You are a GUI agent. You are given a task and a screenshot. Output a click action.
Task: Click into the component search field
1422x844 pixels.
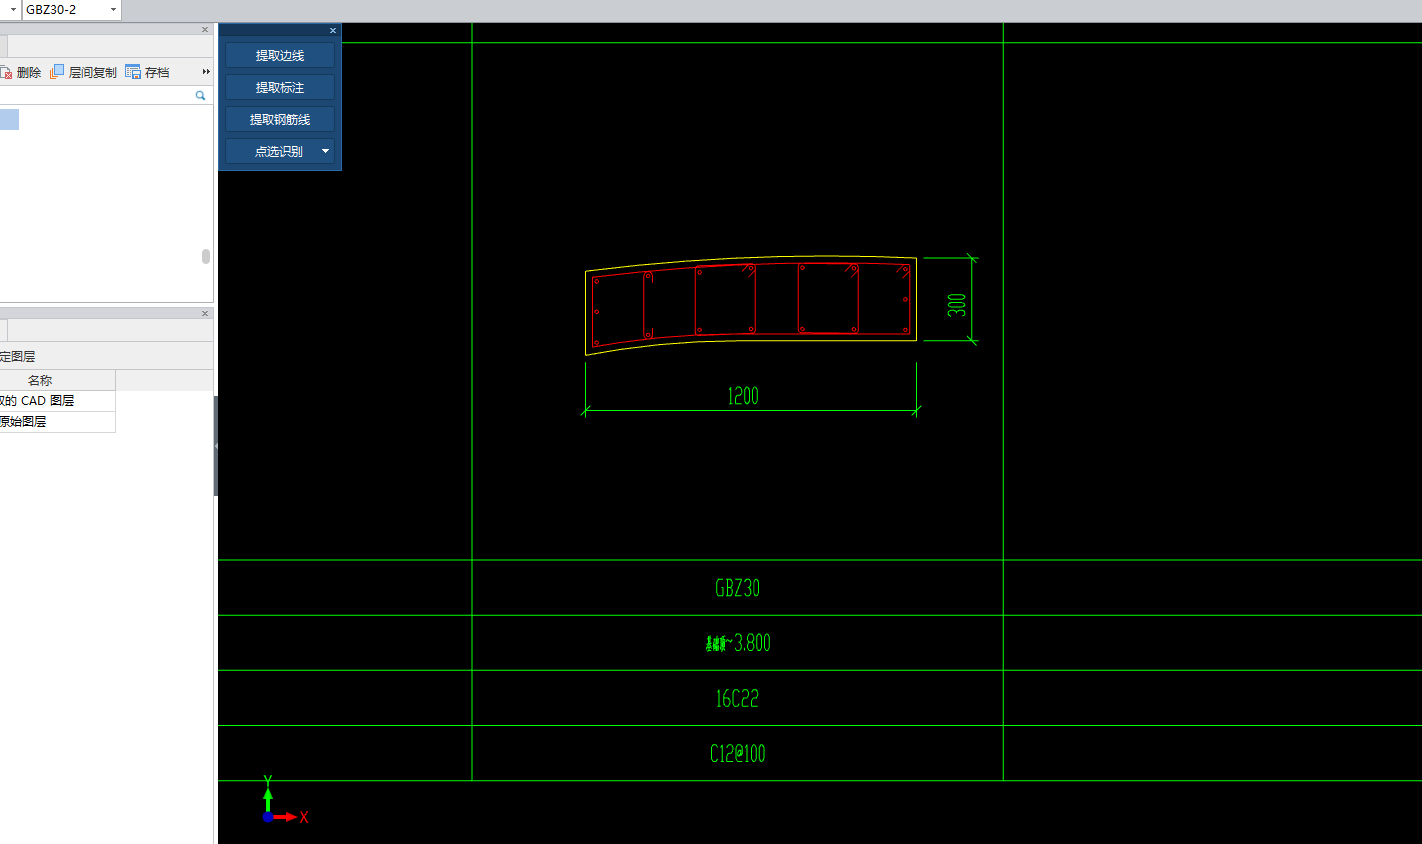pos(97,96)
